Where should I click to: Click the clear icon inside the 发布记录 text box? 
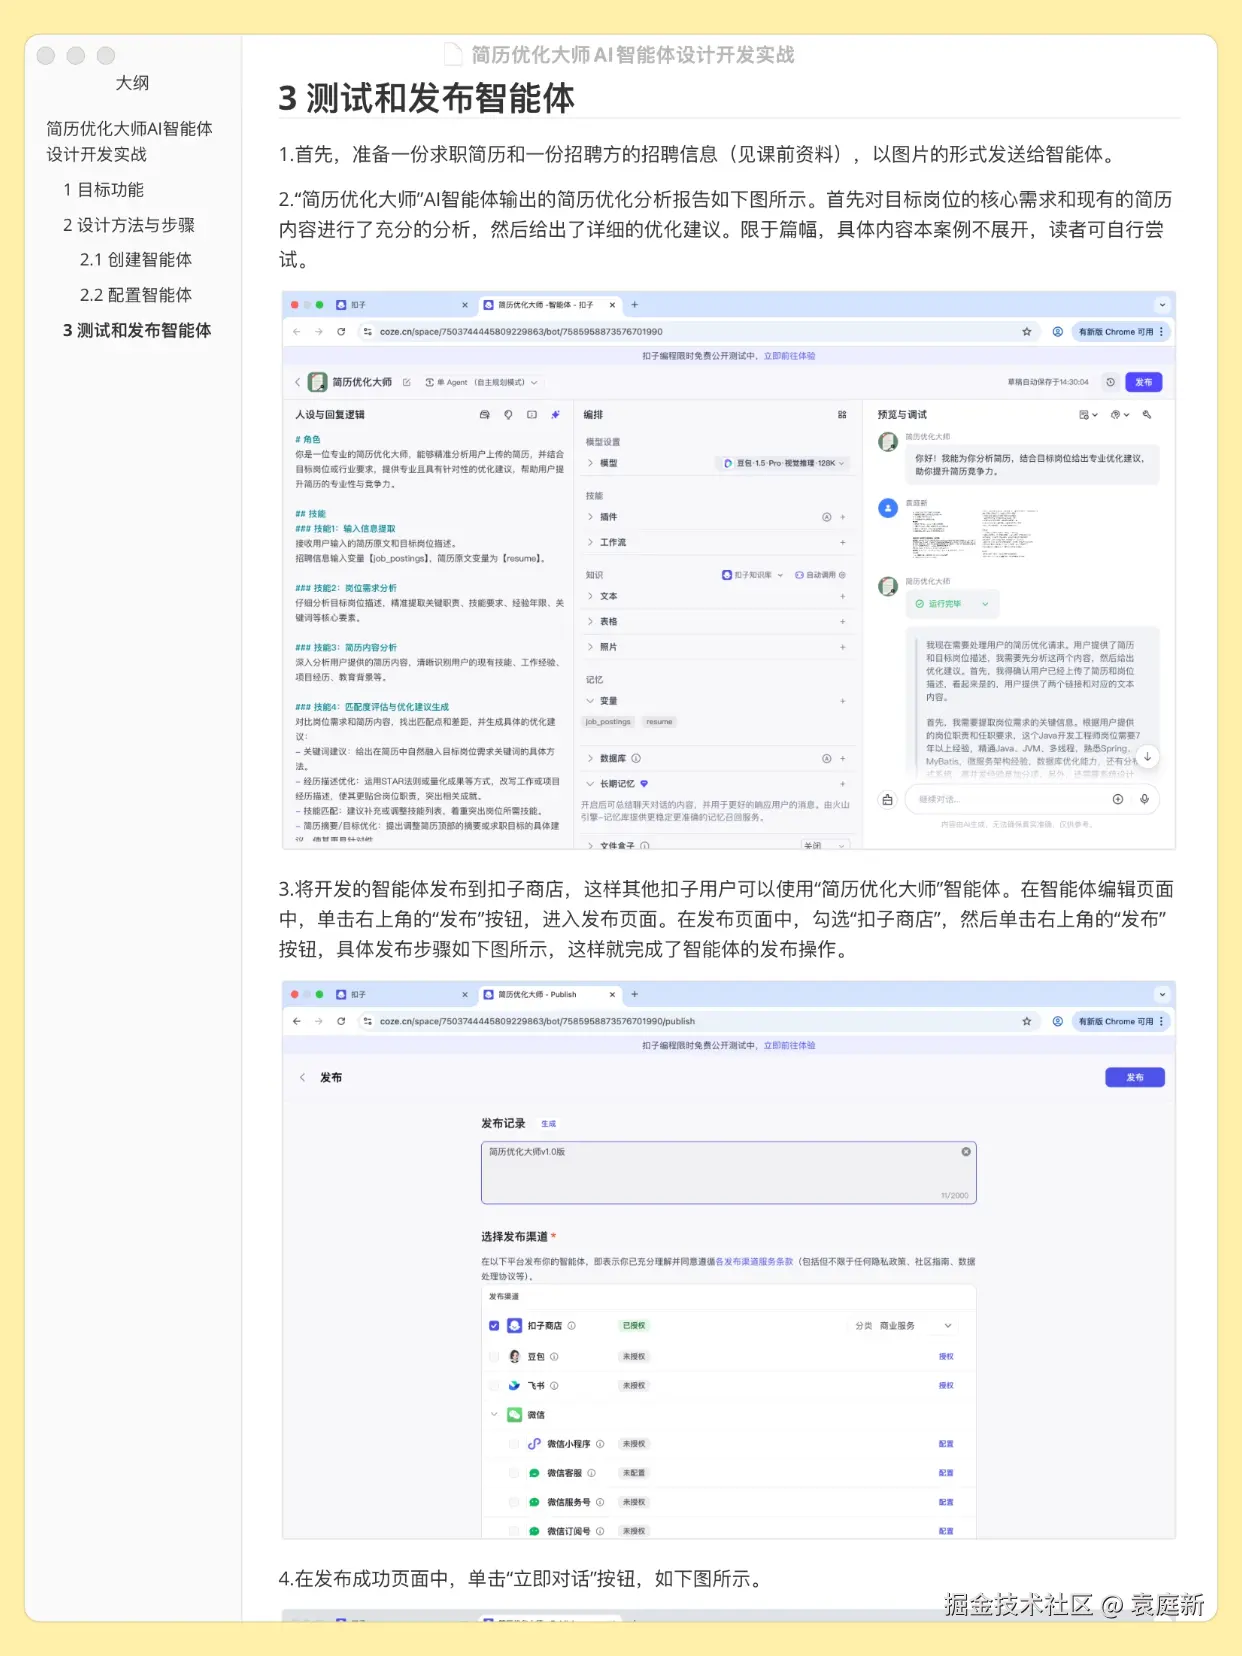(x=966, y=1152)
